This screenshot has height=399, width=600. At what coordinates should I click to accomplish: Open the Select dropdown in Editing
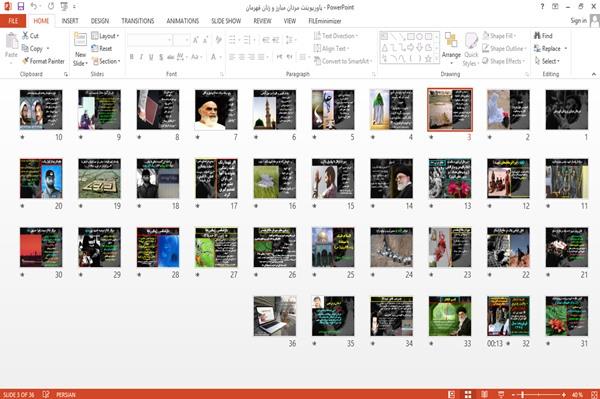point(547,61)
